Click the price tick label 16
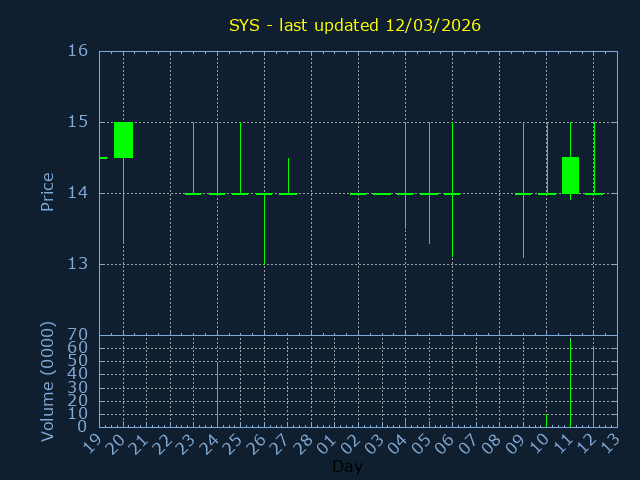This screenshot has width=640, height=480. (78, 51)
